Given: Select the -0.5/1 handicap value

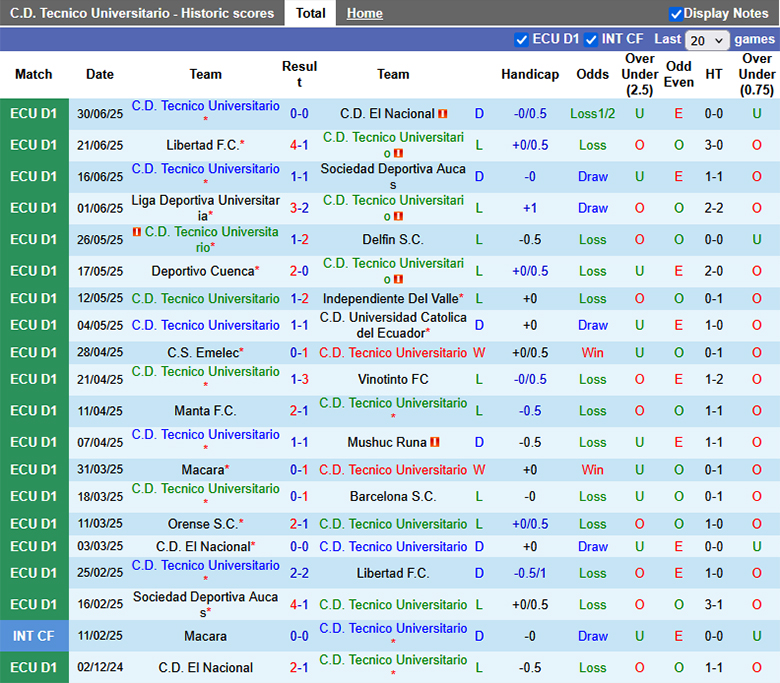Looking at the screenshot, I should pos(530,573).
